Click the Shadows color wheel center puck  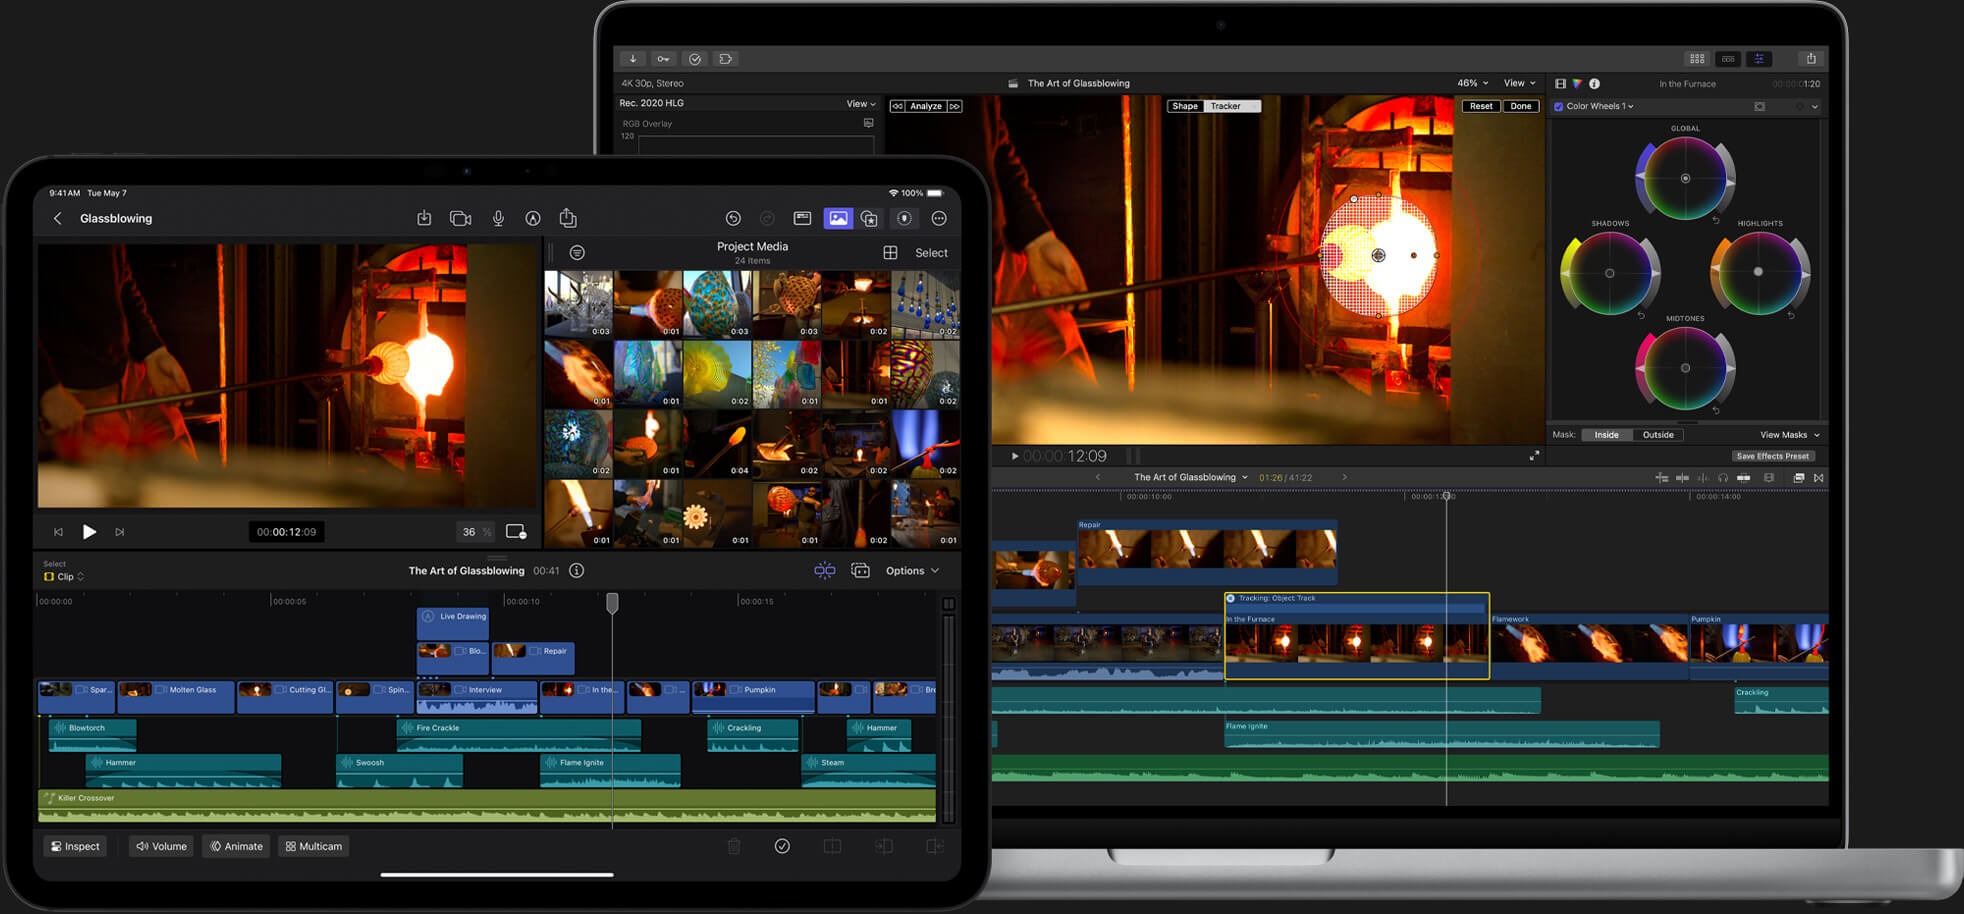1609,273
